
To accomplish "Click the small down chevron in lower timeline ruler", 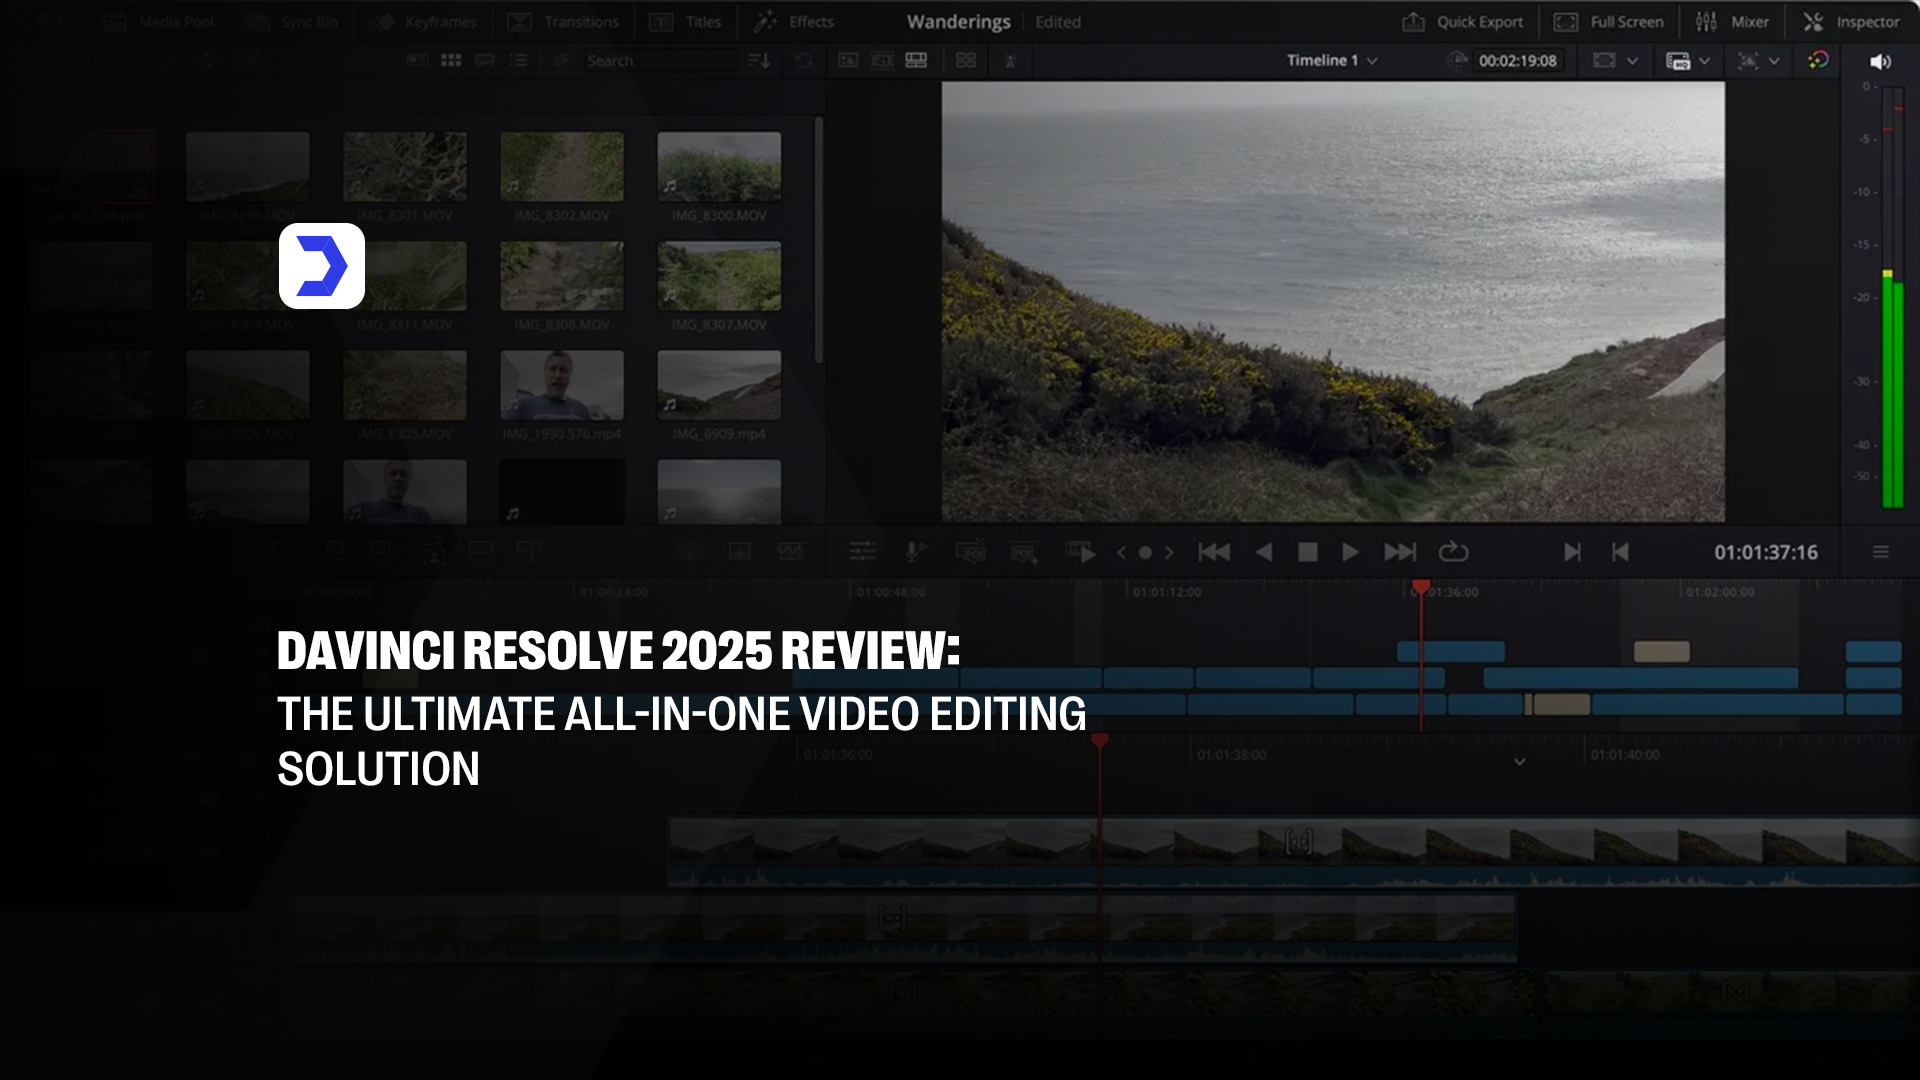I will coord(1519,762).
